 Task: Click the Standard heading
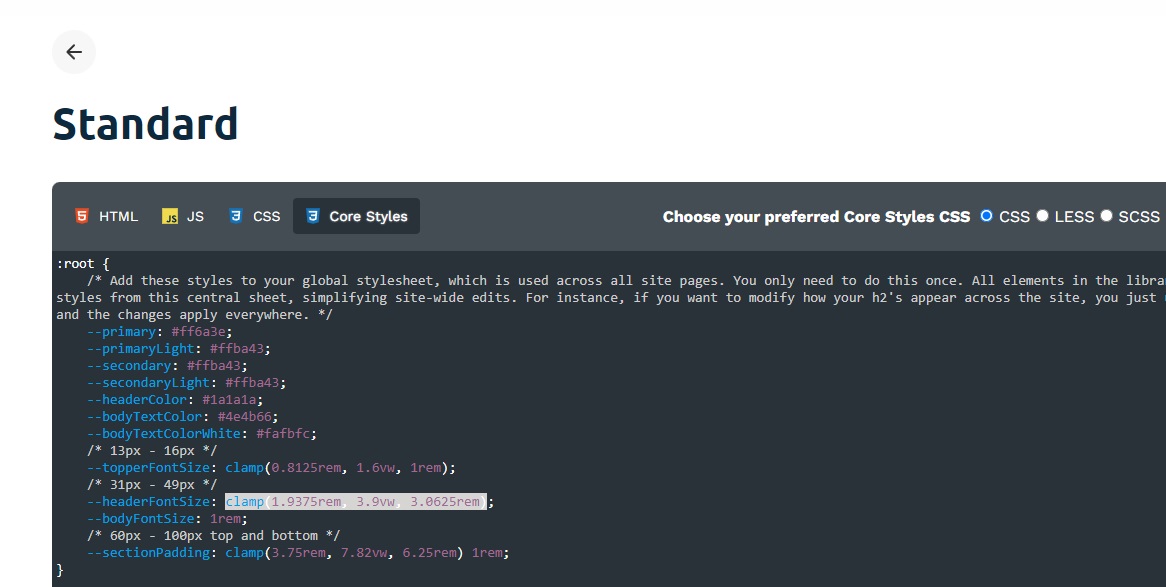[x=145, y=124]
